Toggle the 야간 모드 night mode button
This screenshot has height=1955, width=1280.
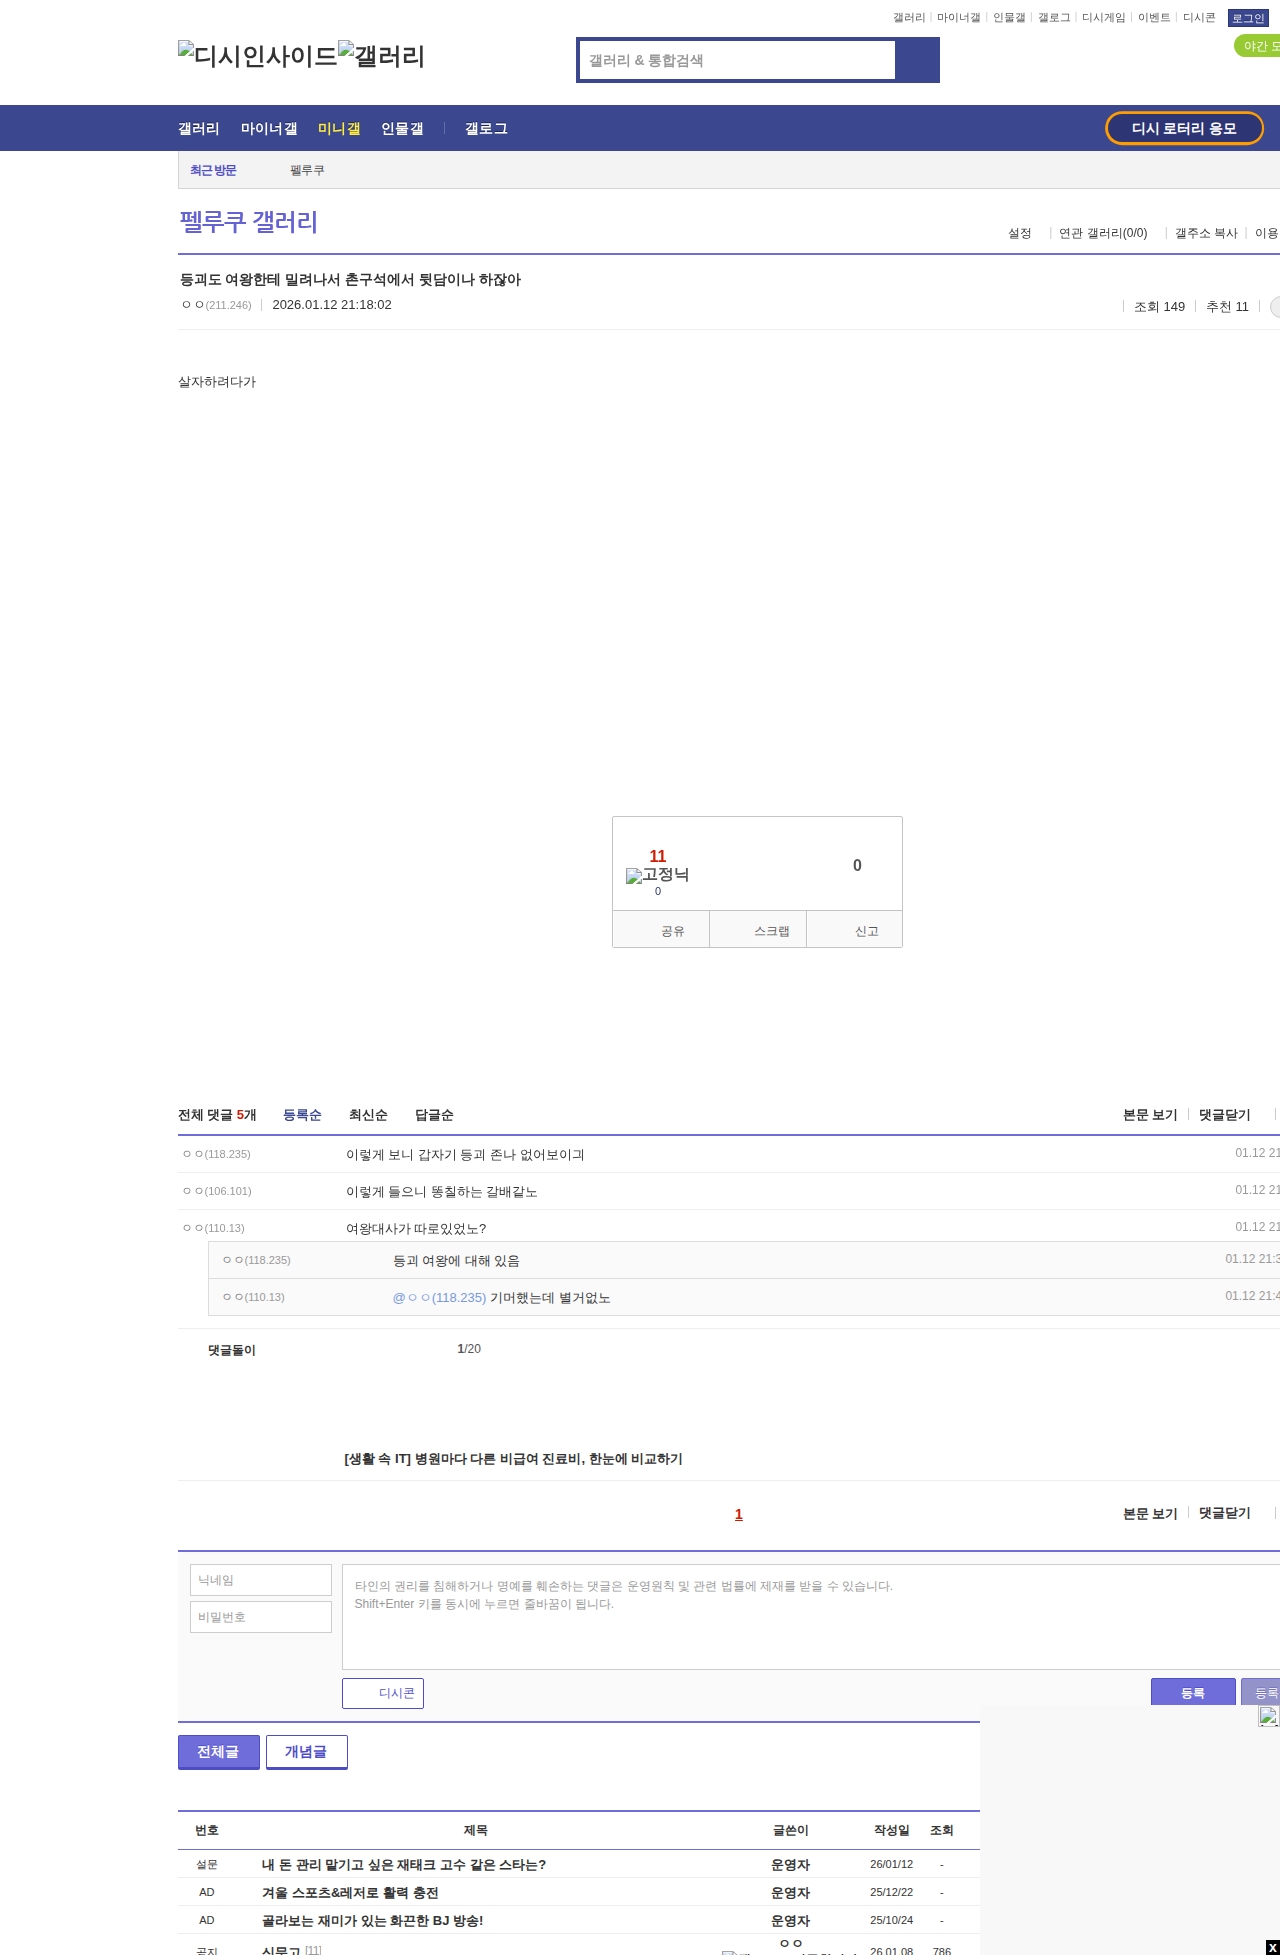[1259, 46]
